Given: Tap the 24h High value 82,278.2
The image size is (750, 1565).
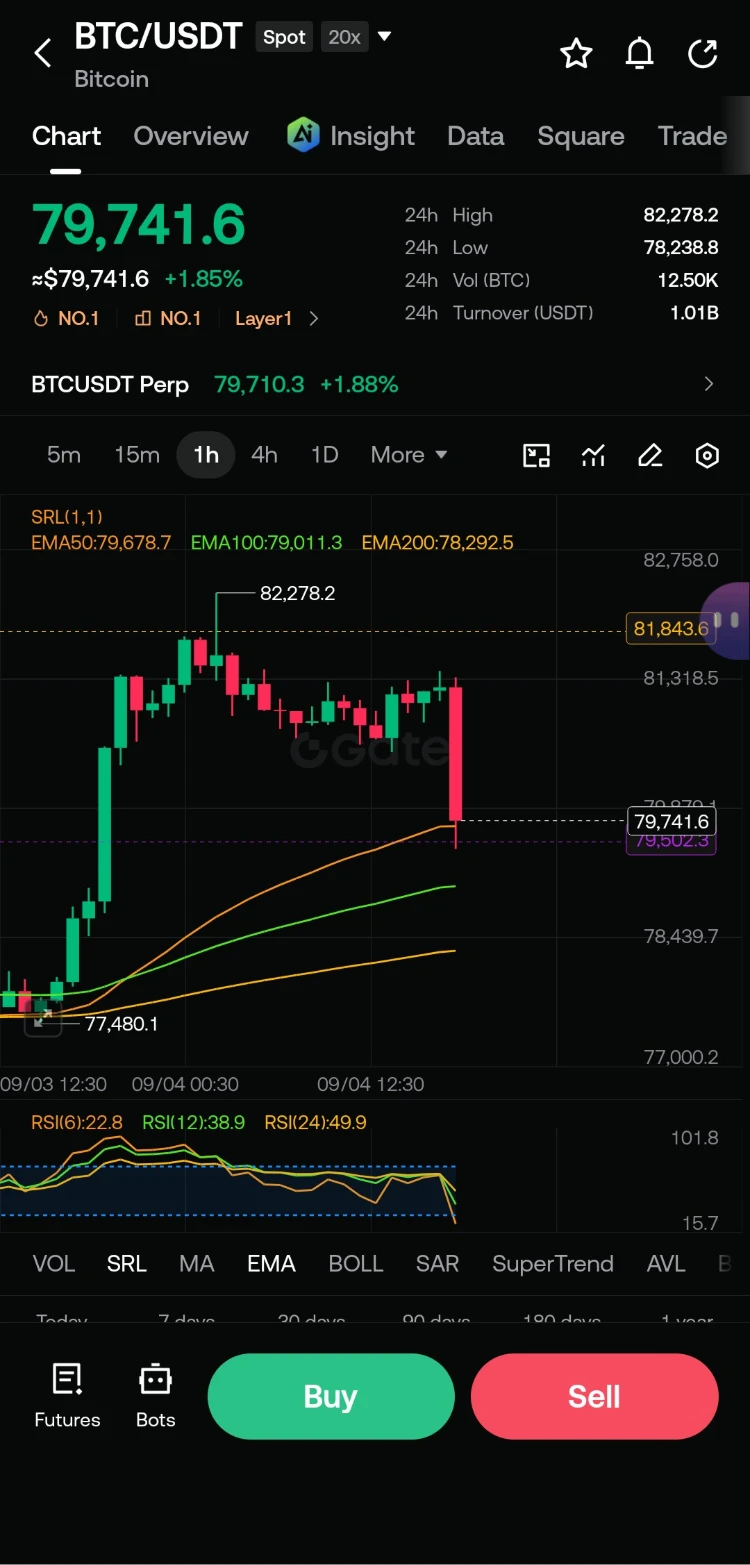Looking at the screenshot, I should click(x=681, y=215).
